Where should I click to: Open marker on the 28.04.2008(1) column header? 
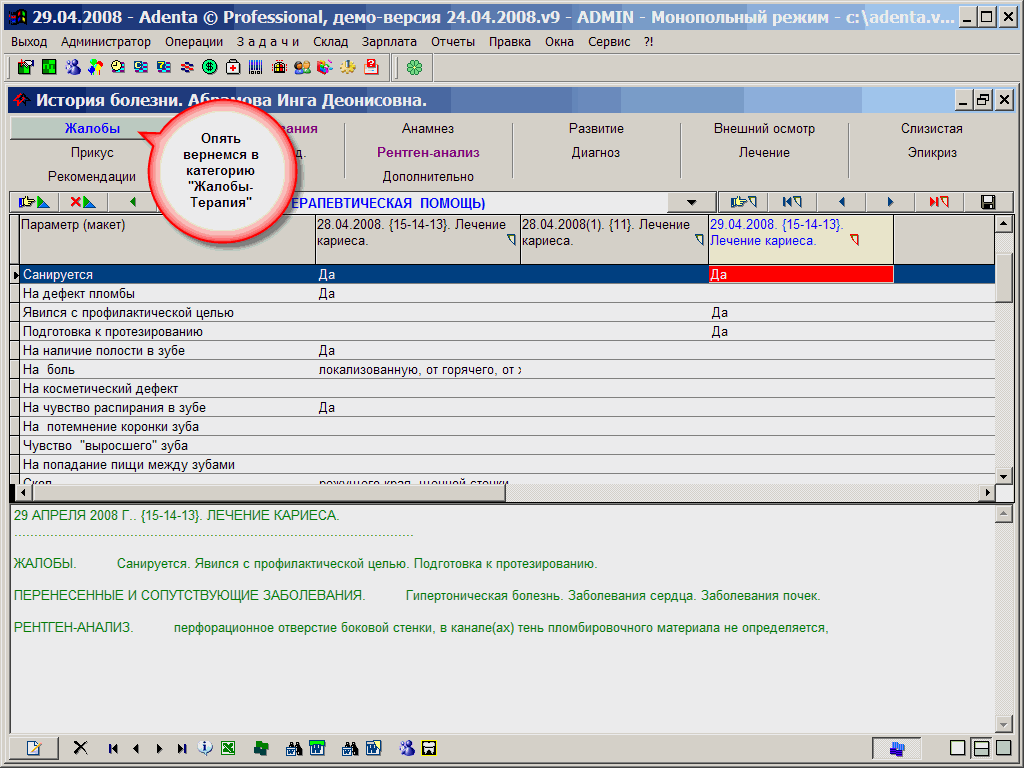pos(699,240)
